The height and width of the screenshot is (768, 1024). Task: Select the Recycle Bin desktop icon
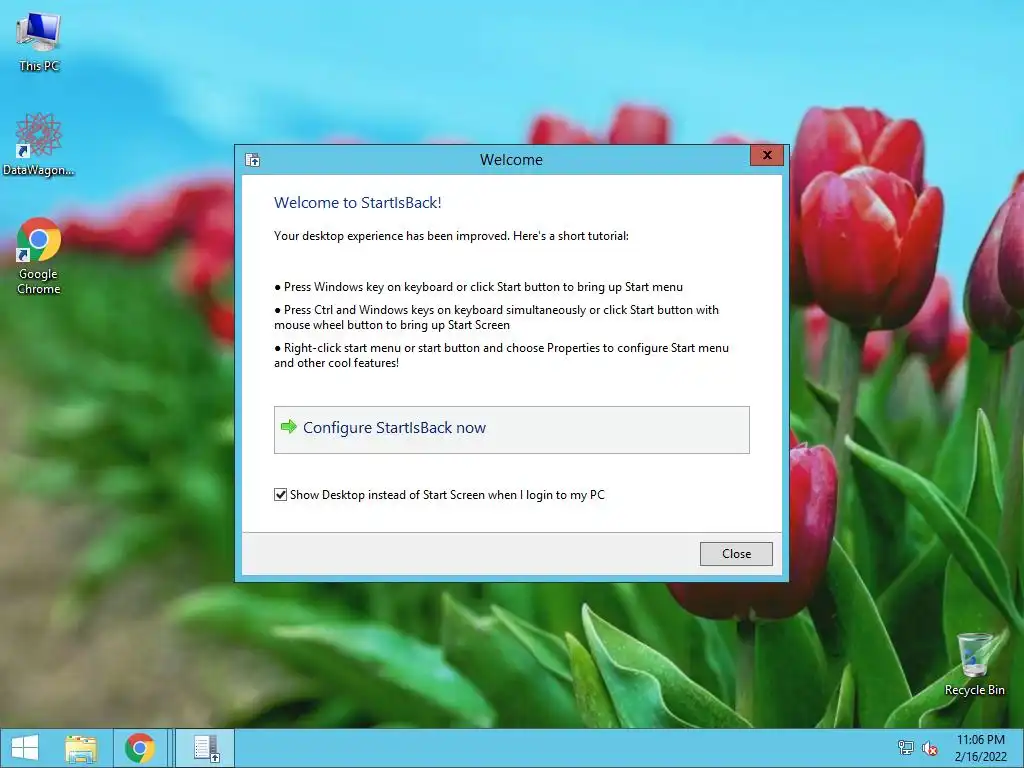974,663
